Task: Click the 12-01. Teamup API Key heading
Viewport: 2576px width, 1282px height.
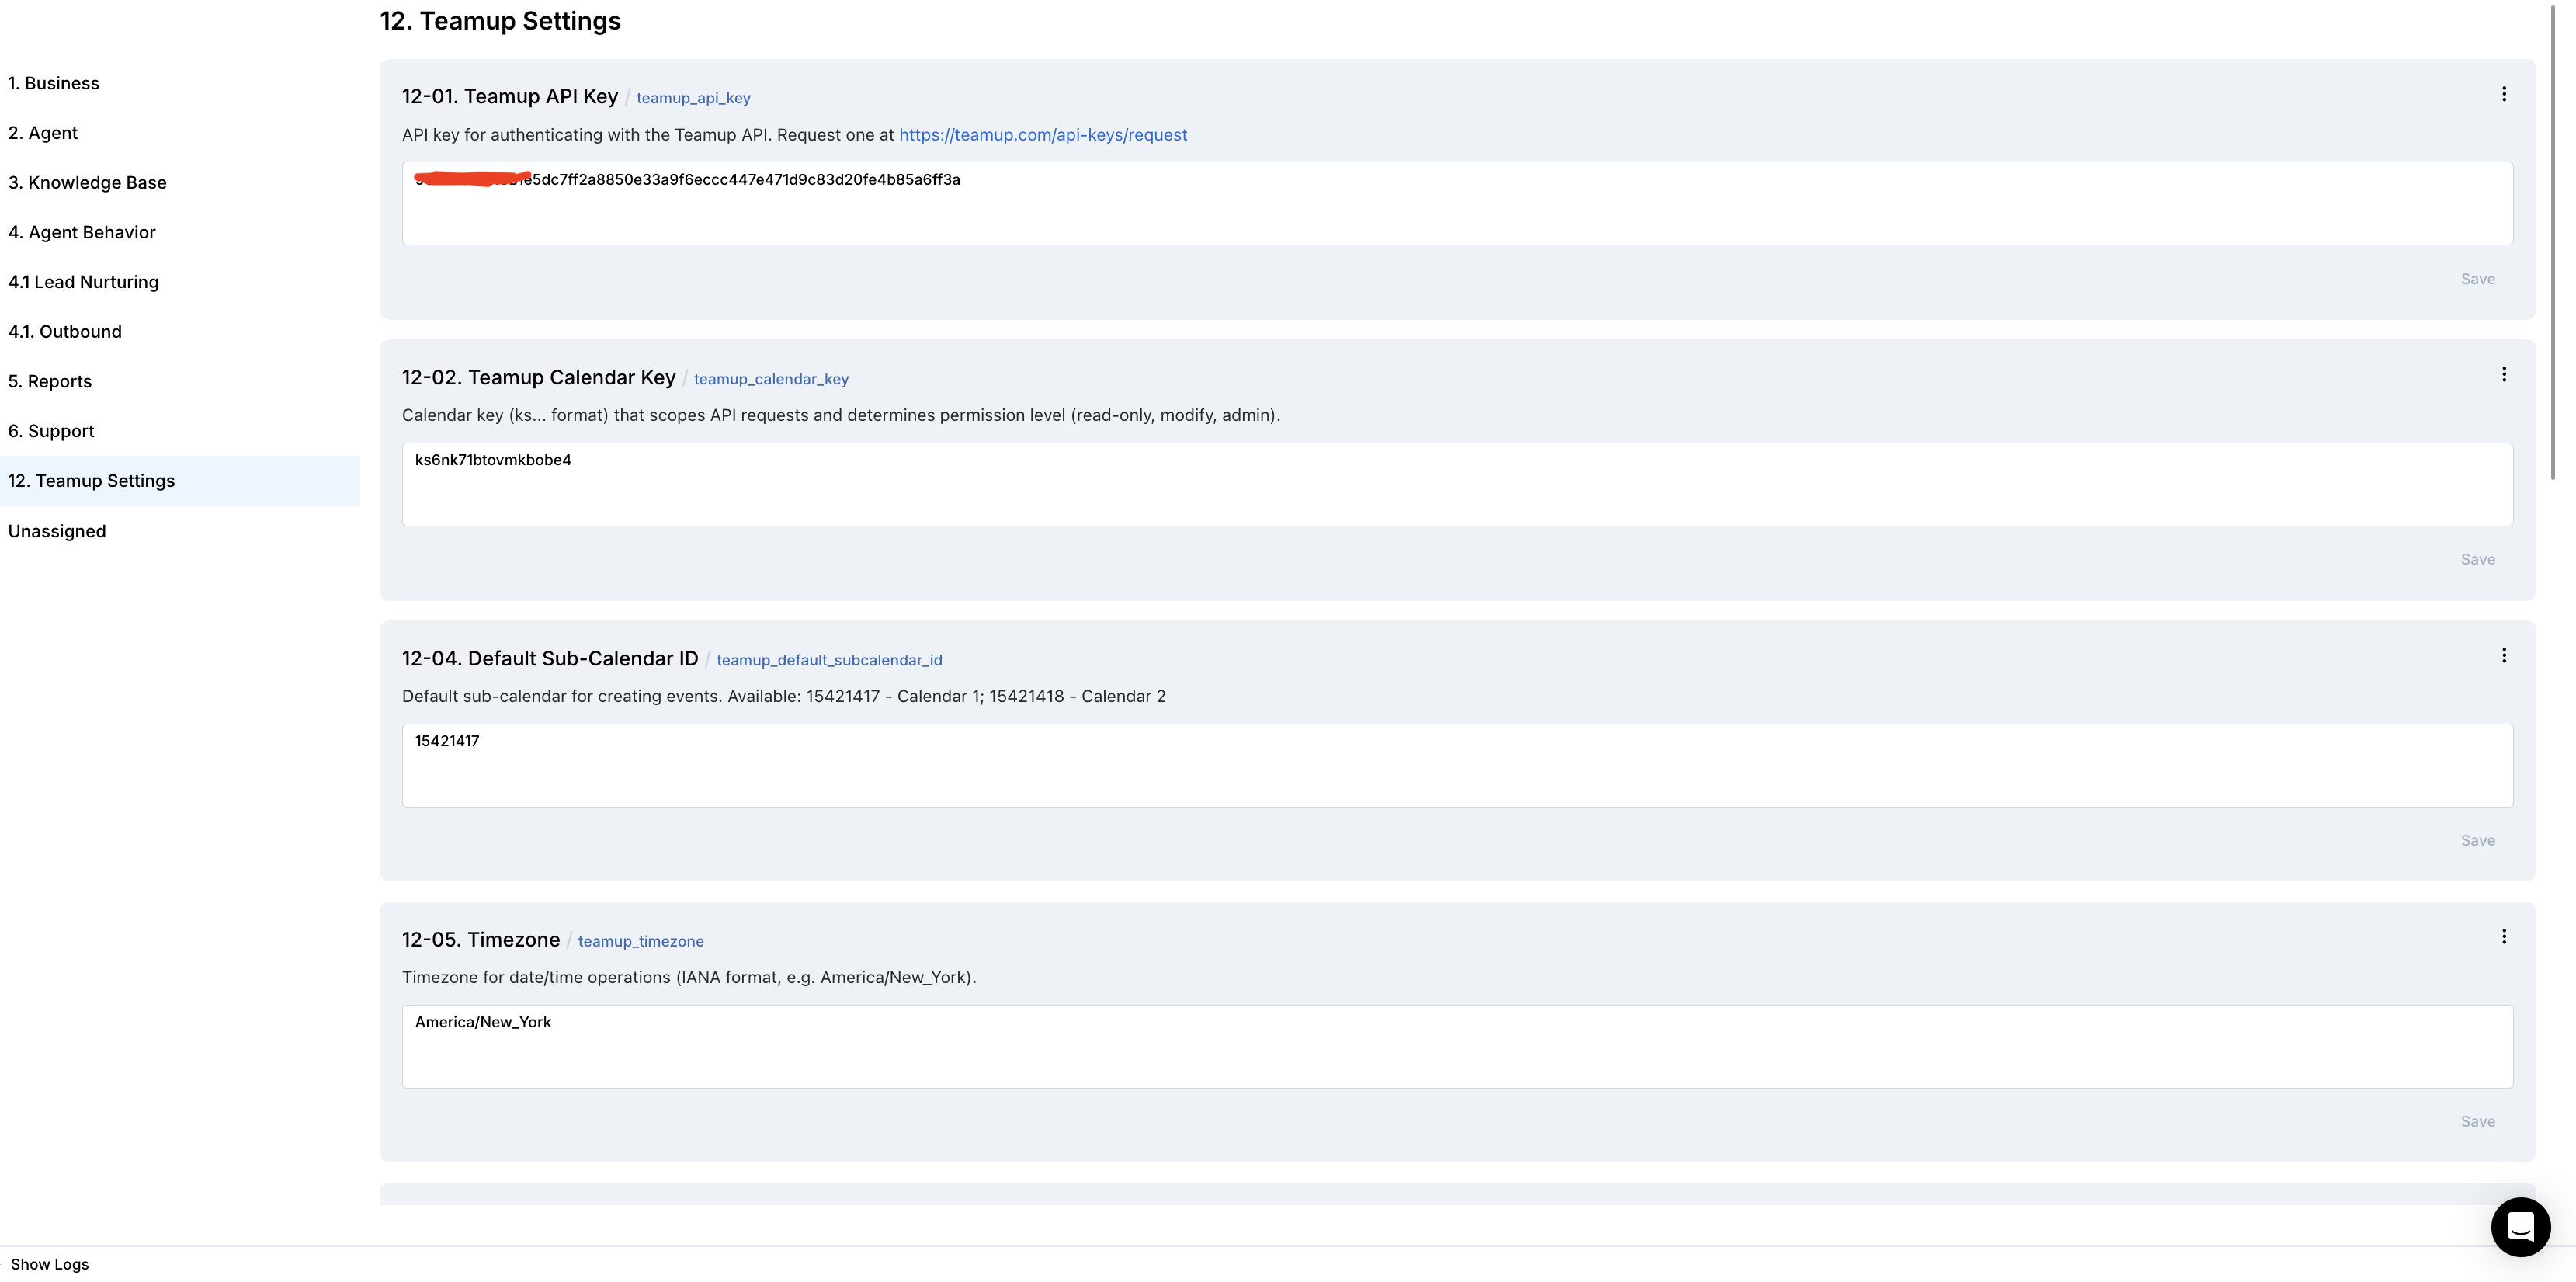Action: pos(510,96)
